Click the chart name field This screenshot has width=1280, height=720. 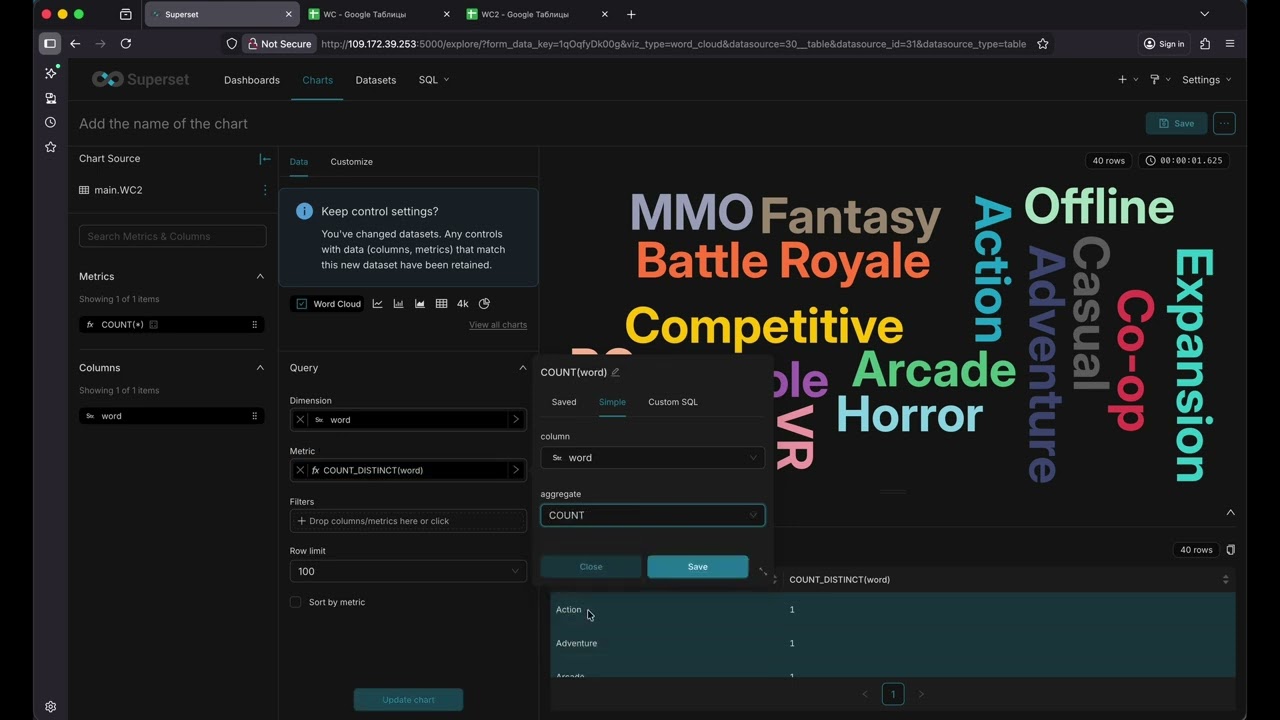click(x=164, y=124)
